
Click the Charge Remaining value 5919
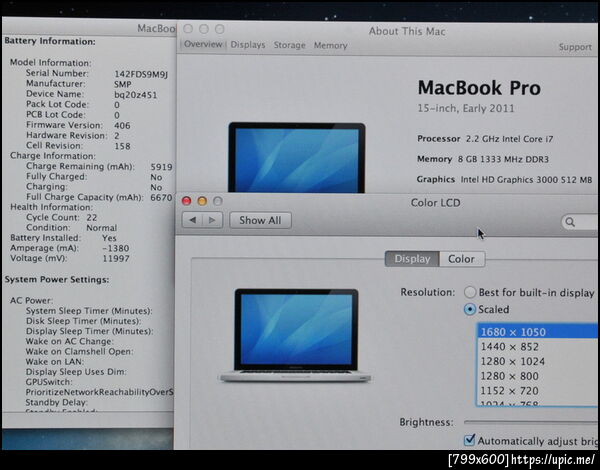click(161, 167)
